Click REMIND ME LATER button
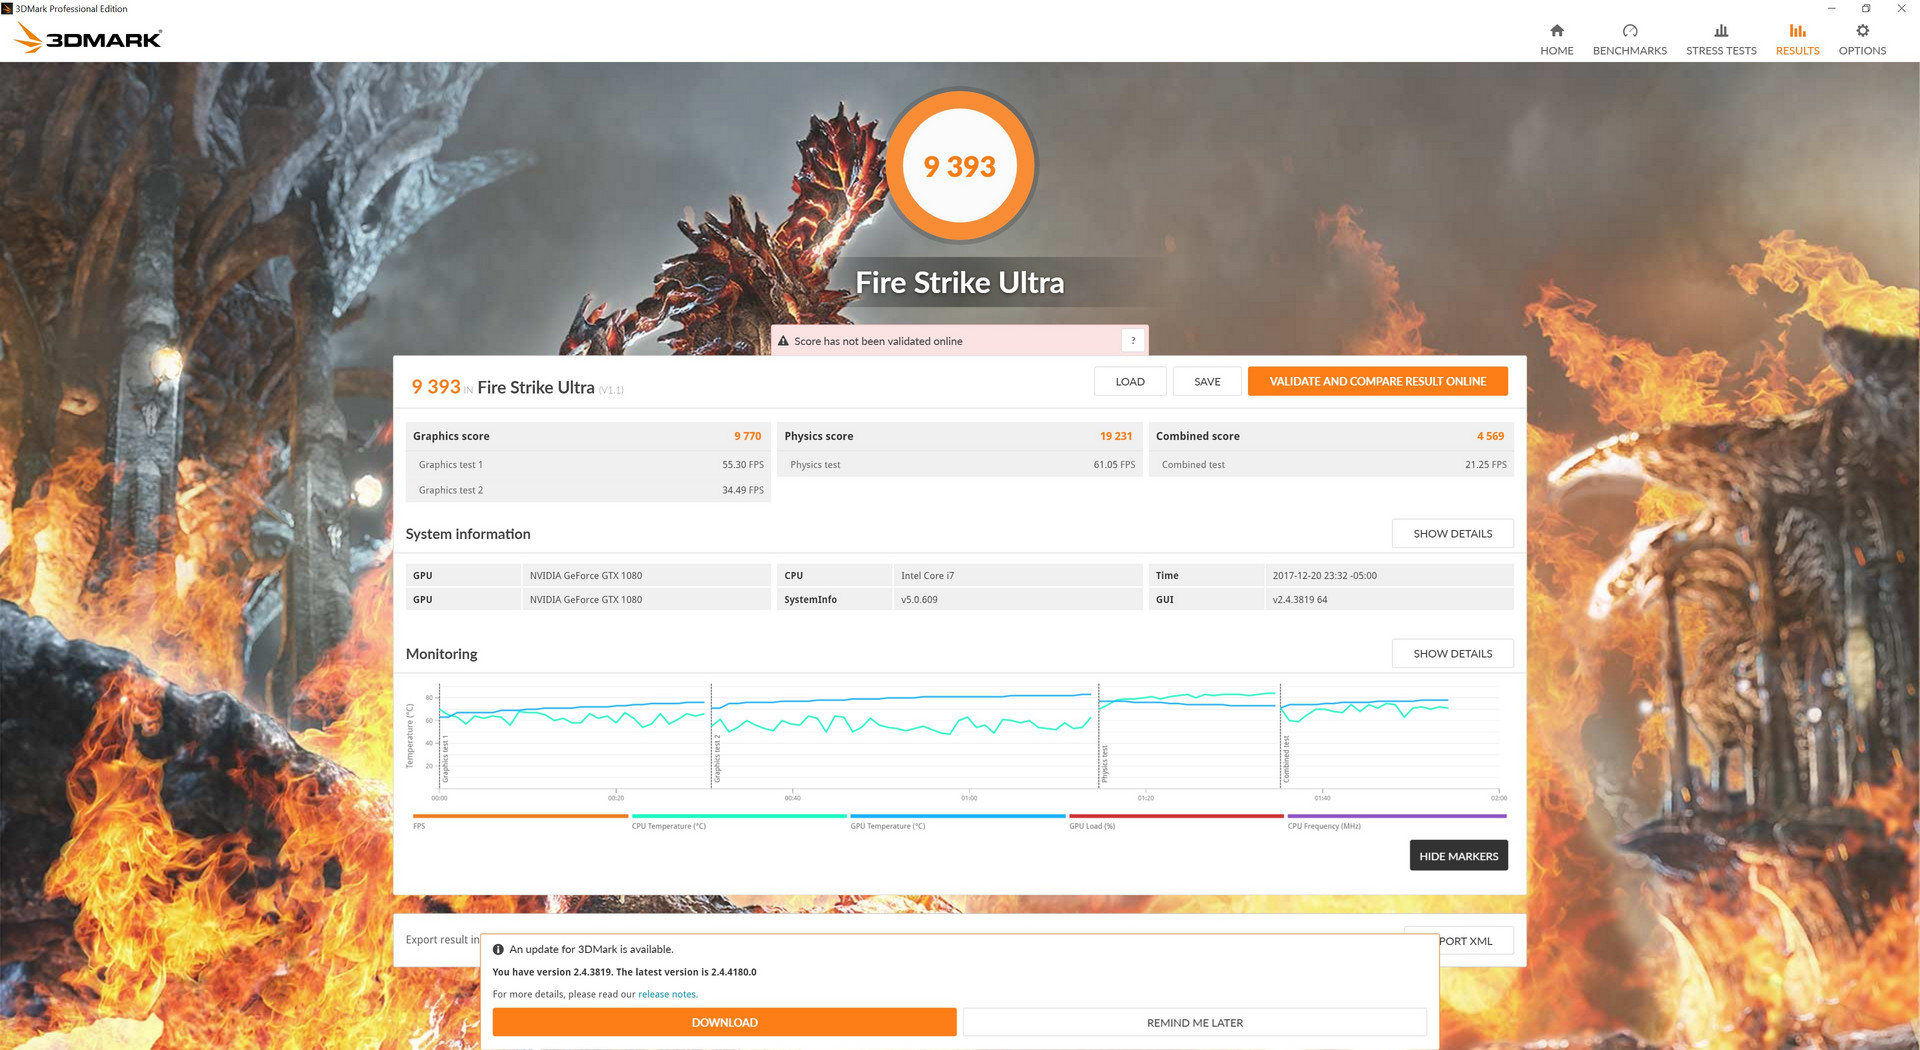Viewport: 1920px width, 1050px height. [1195, 1022]
